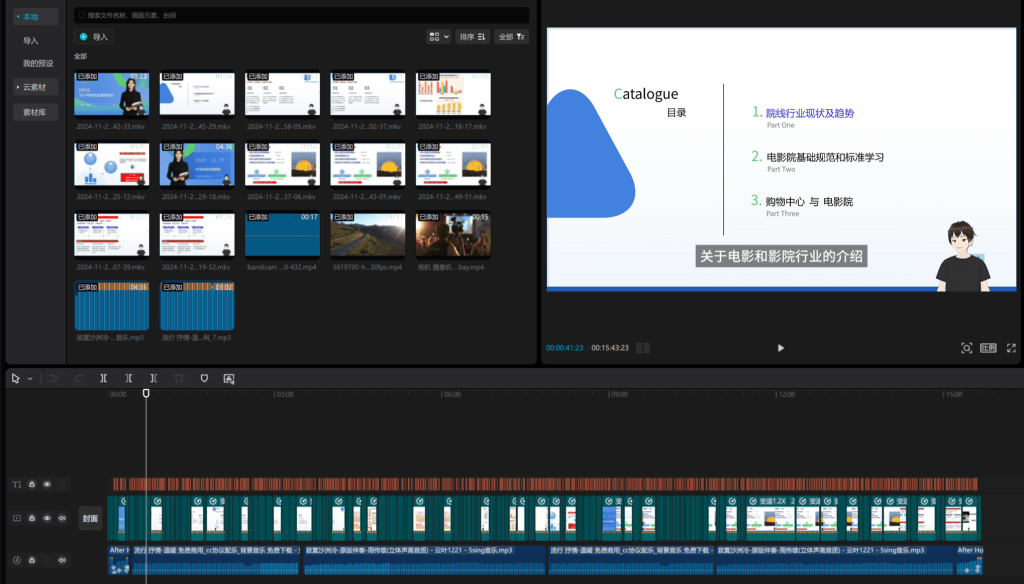The height and width of the screenshot is (584, 1024).
Task: Click the preview zoom scan icon
Action: click(967, 348)
